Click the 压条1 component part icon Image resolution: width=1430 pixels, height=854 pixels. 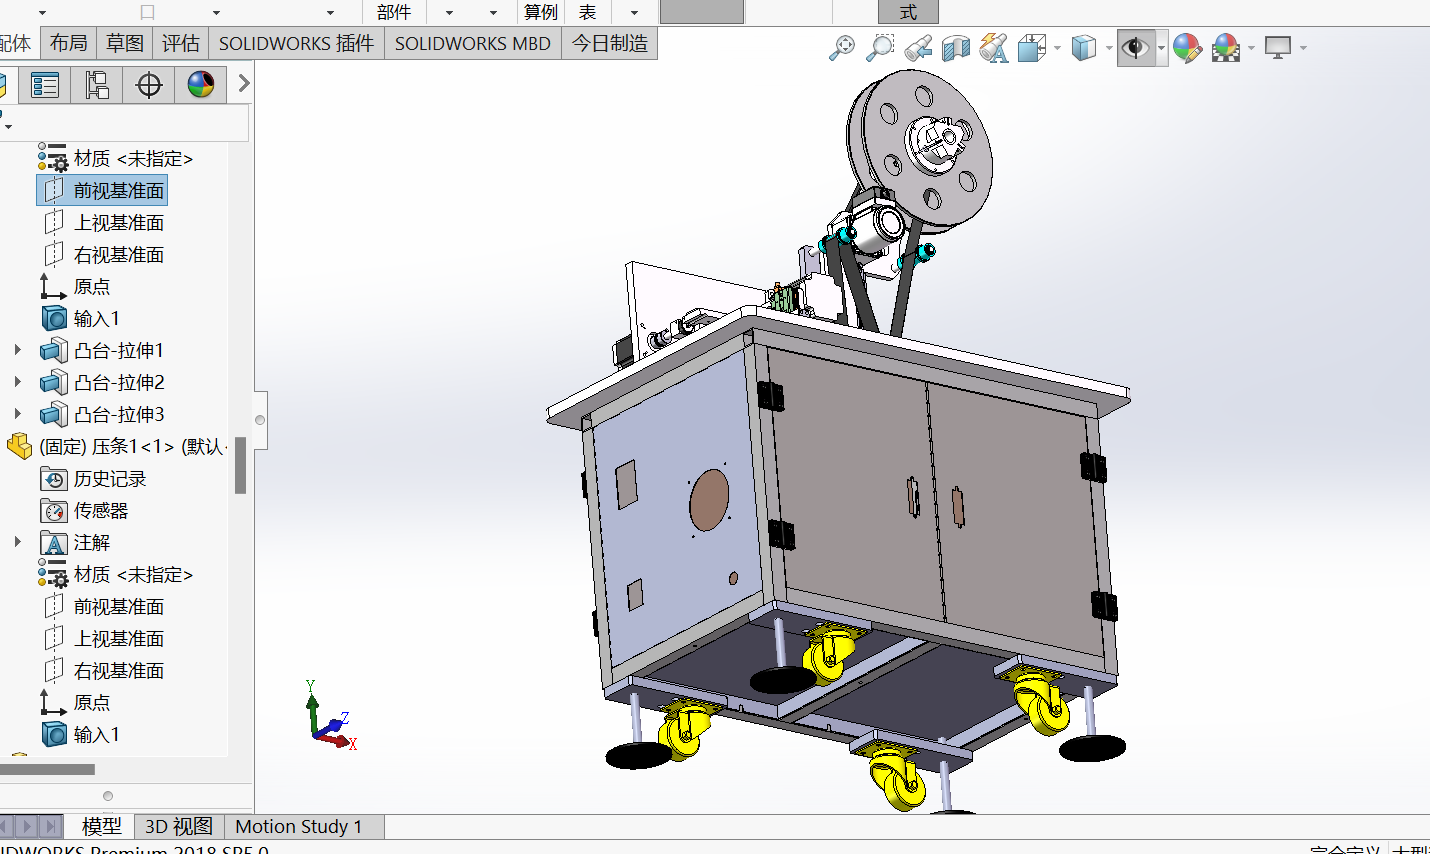(19, 446)
